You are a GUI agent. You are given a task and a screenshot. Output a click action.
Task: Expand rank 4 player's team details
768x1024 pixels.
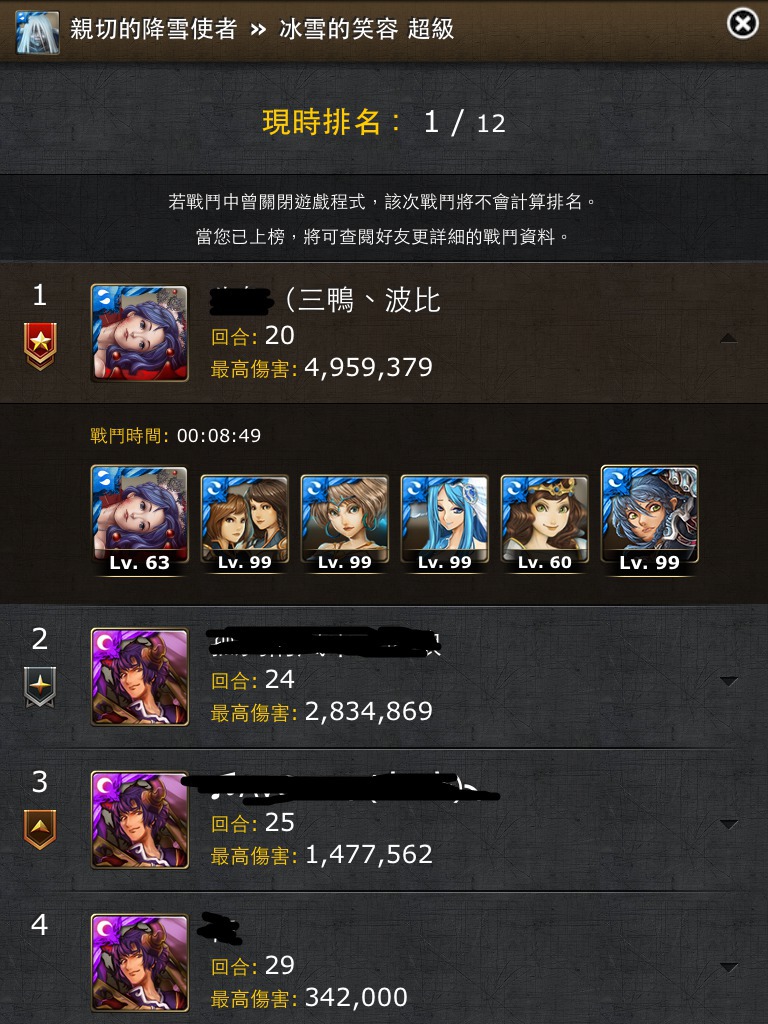click(x=729, y=967)
